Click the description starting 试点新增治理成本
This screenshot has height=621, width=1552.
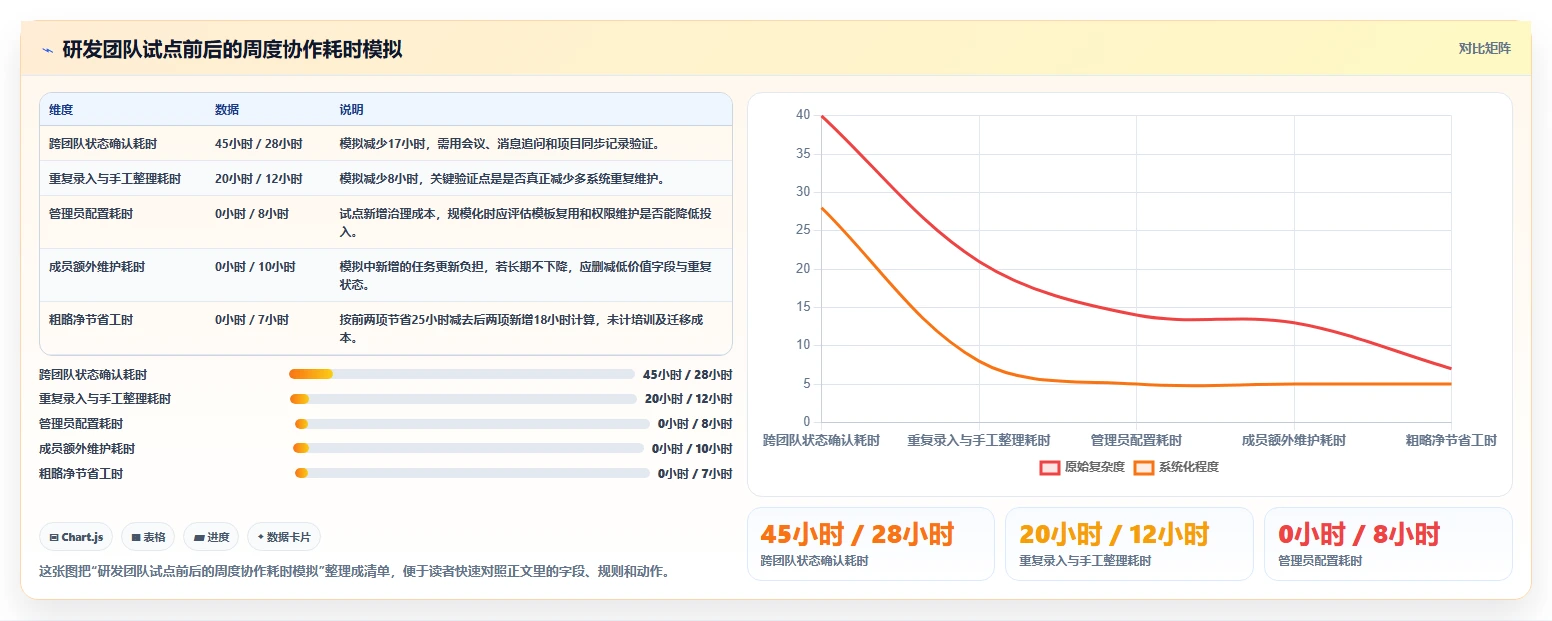pos(526,222)
